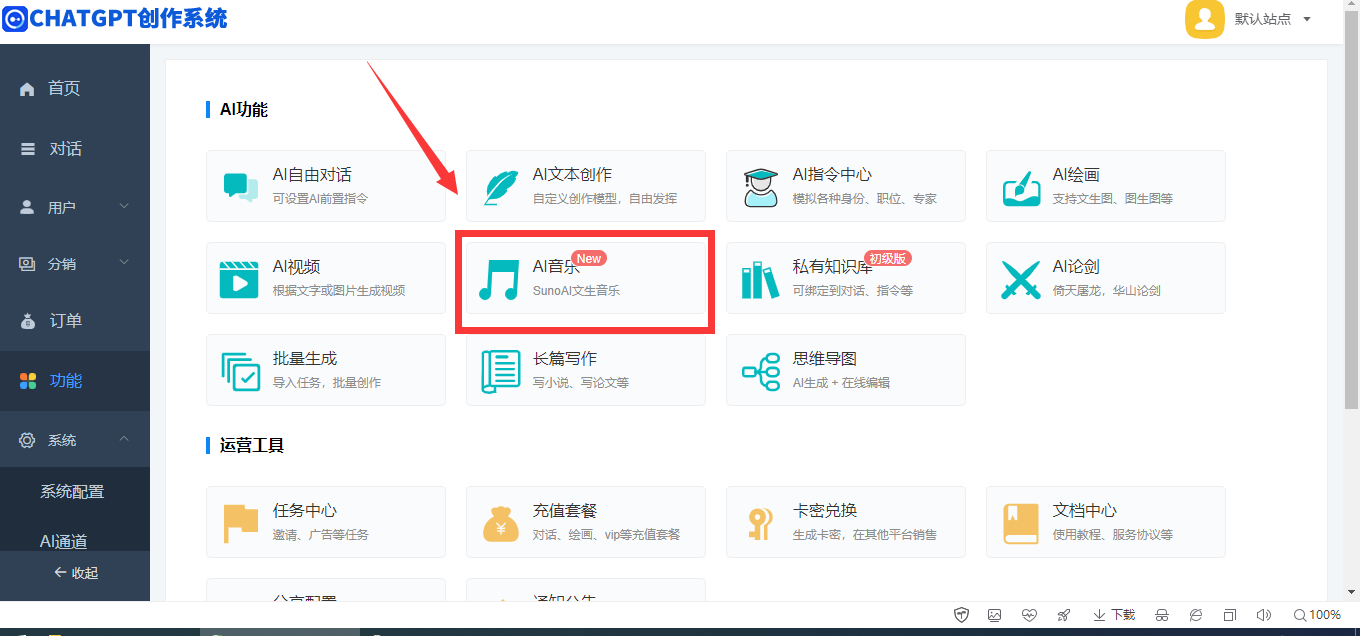Expand the 分销 sidebar menu
This screenshot has height=636, width=1360.
click(x=75, y=264)
